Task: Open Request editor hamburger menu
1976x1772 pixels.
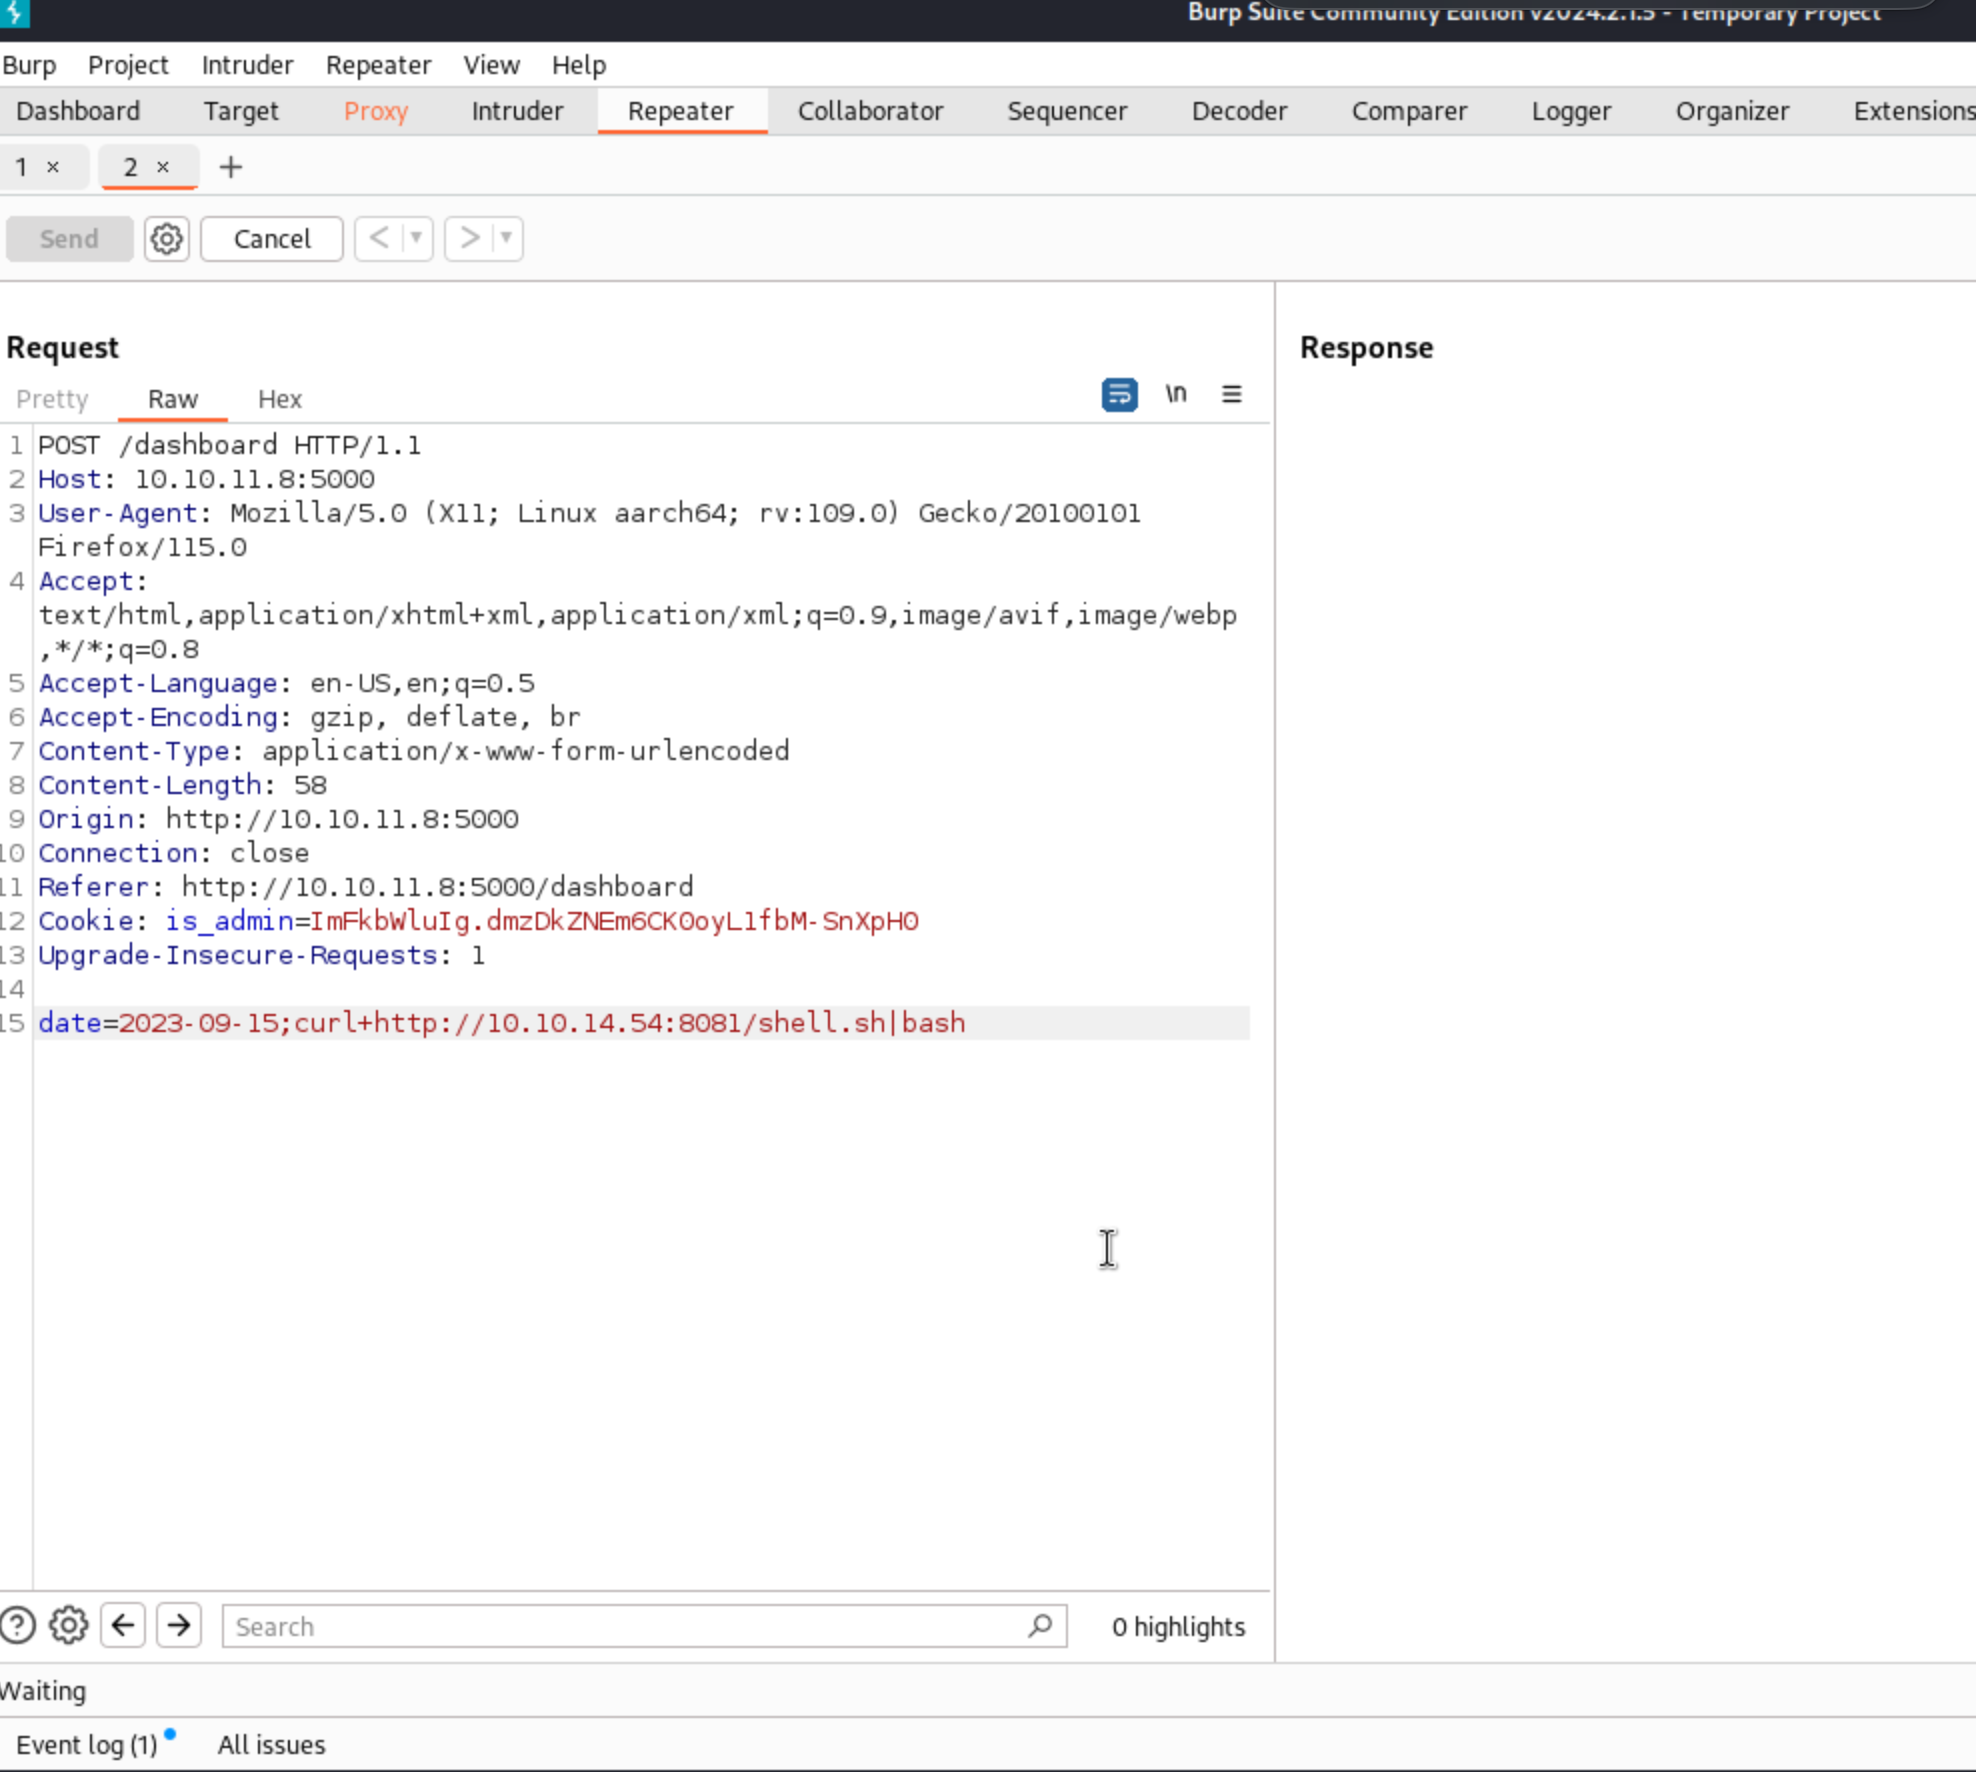Action: point(1231,394)
